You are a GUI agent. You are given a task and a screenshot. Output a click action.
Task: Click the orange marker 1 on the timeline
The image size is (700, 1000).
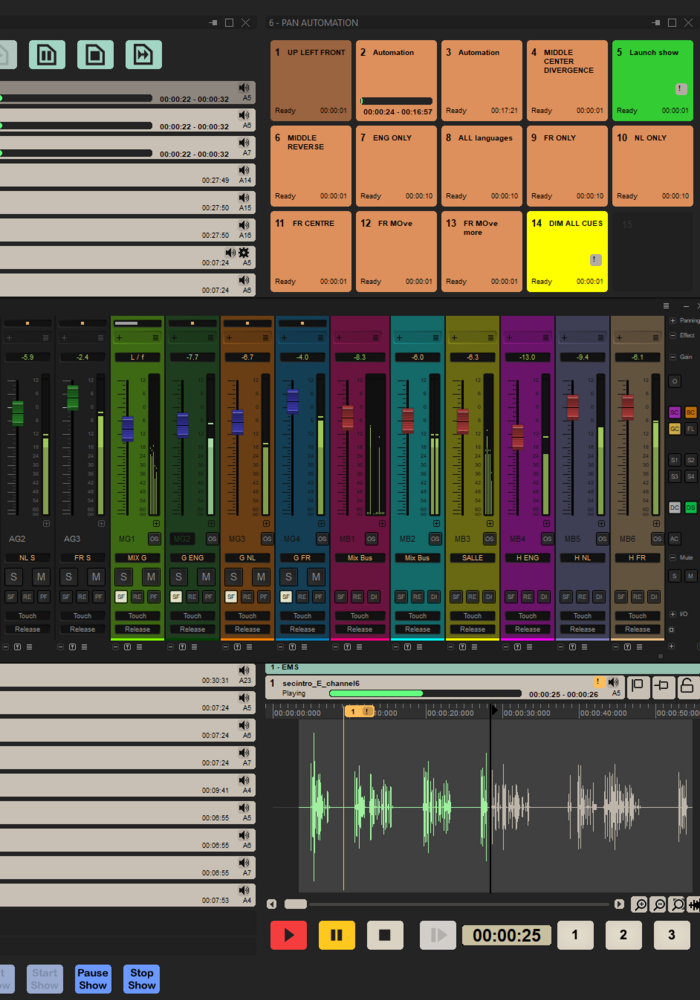(x=352, y=711)
